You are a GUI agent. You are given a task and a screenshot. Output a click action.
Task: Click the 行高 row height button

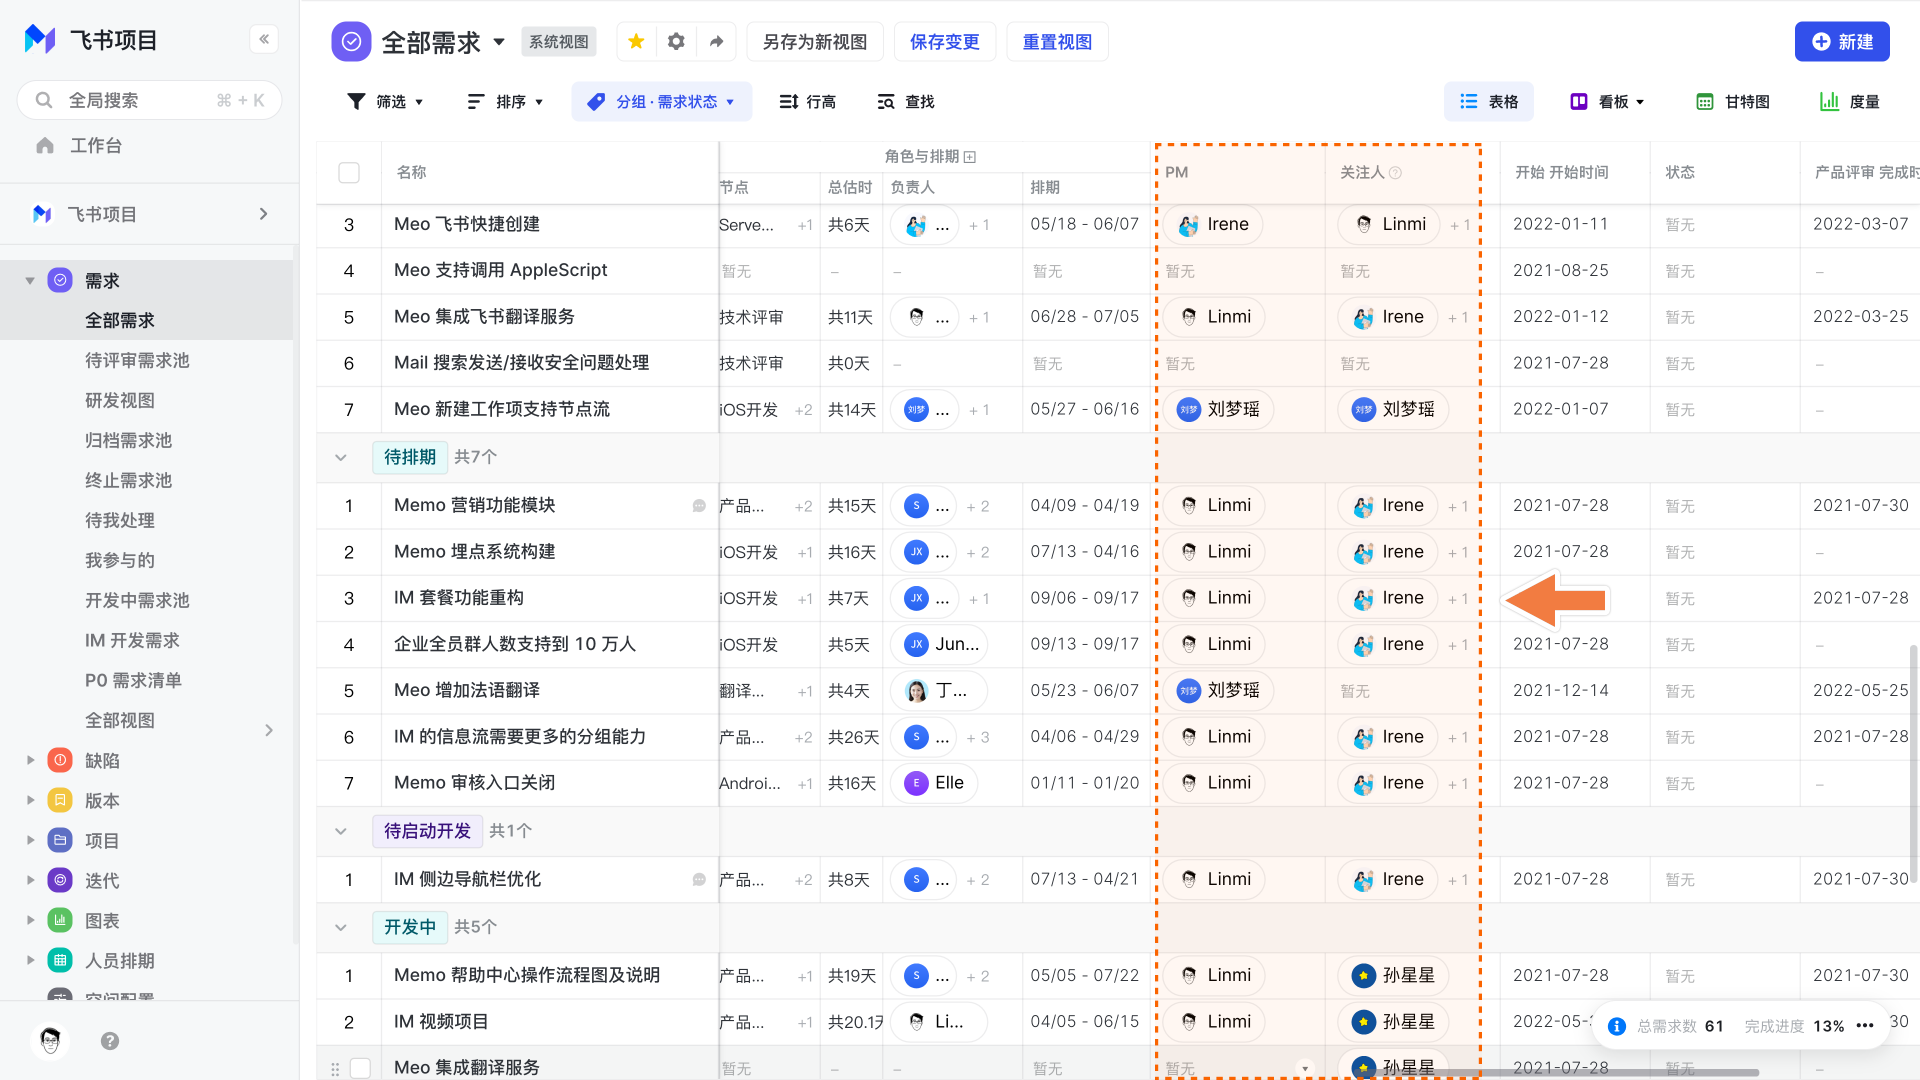(808, 102)
